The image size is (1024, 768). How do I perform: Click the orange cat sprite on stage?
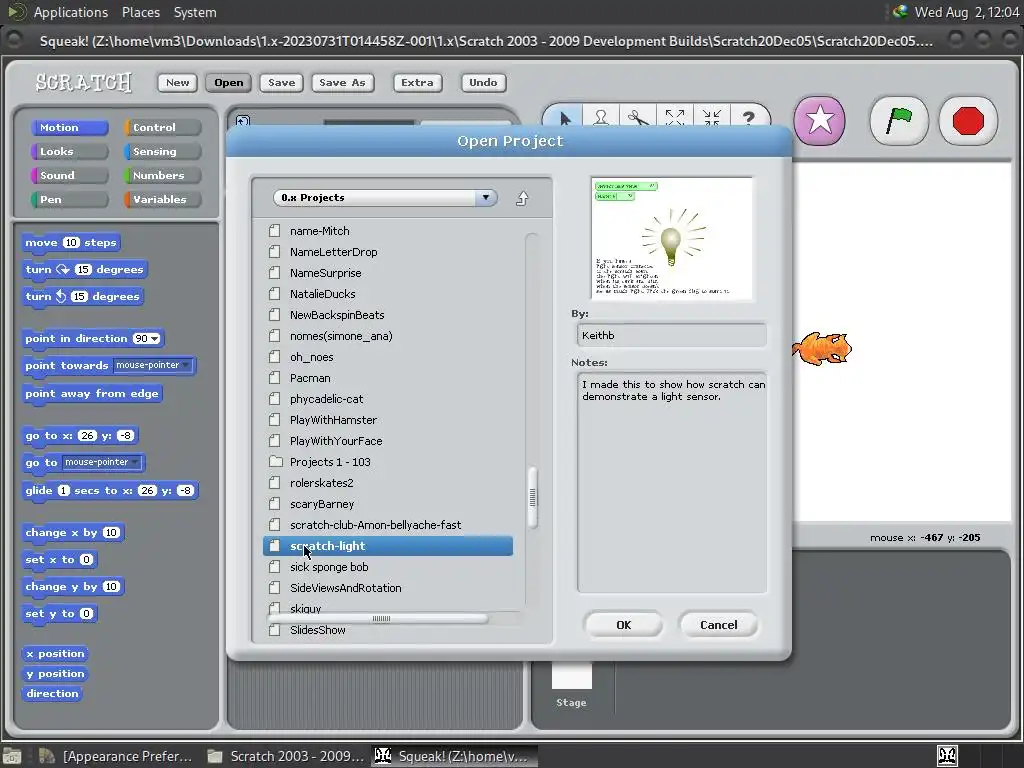point(822,347)
